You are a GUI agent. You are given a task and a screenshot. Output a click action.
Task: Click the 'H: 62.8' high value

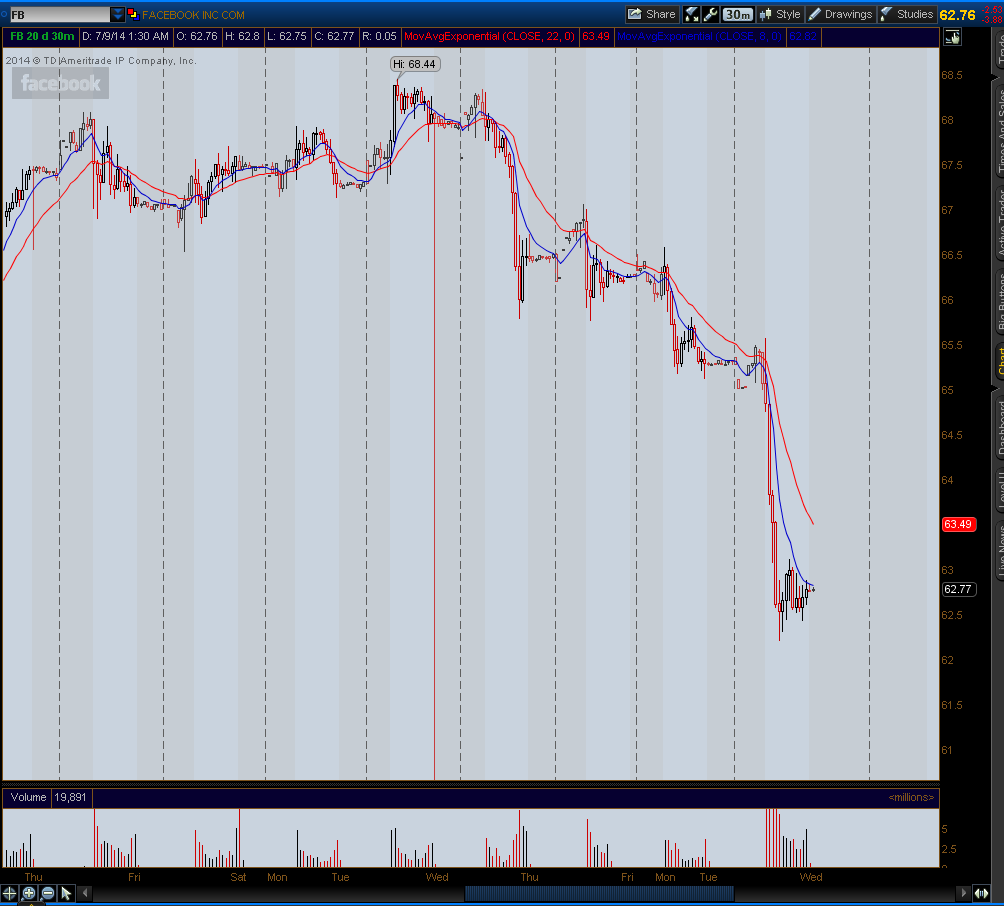(242, 36)
